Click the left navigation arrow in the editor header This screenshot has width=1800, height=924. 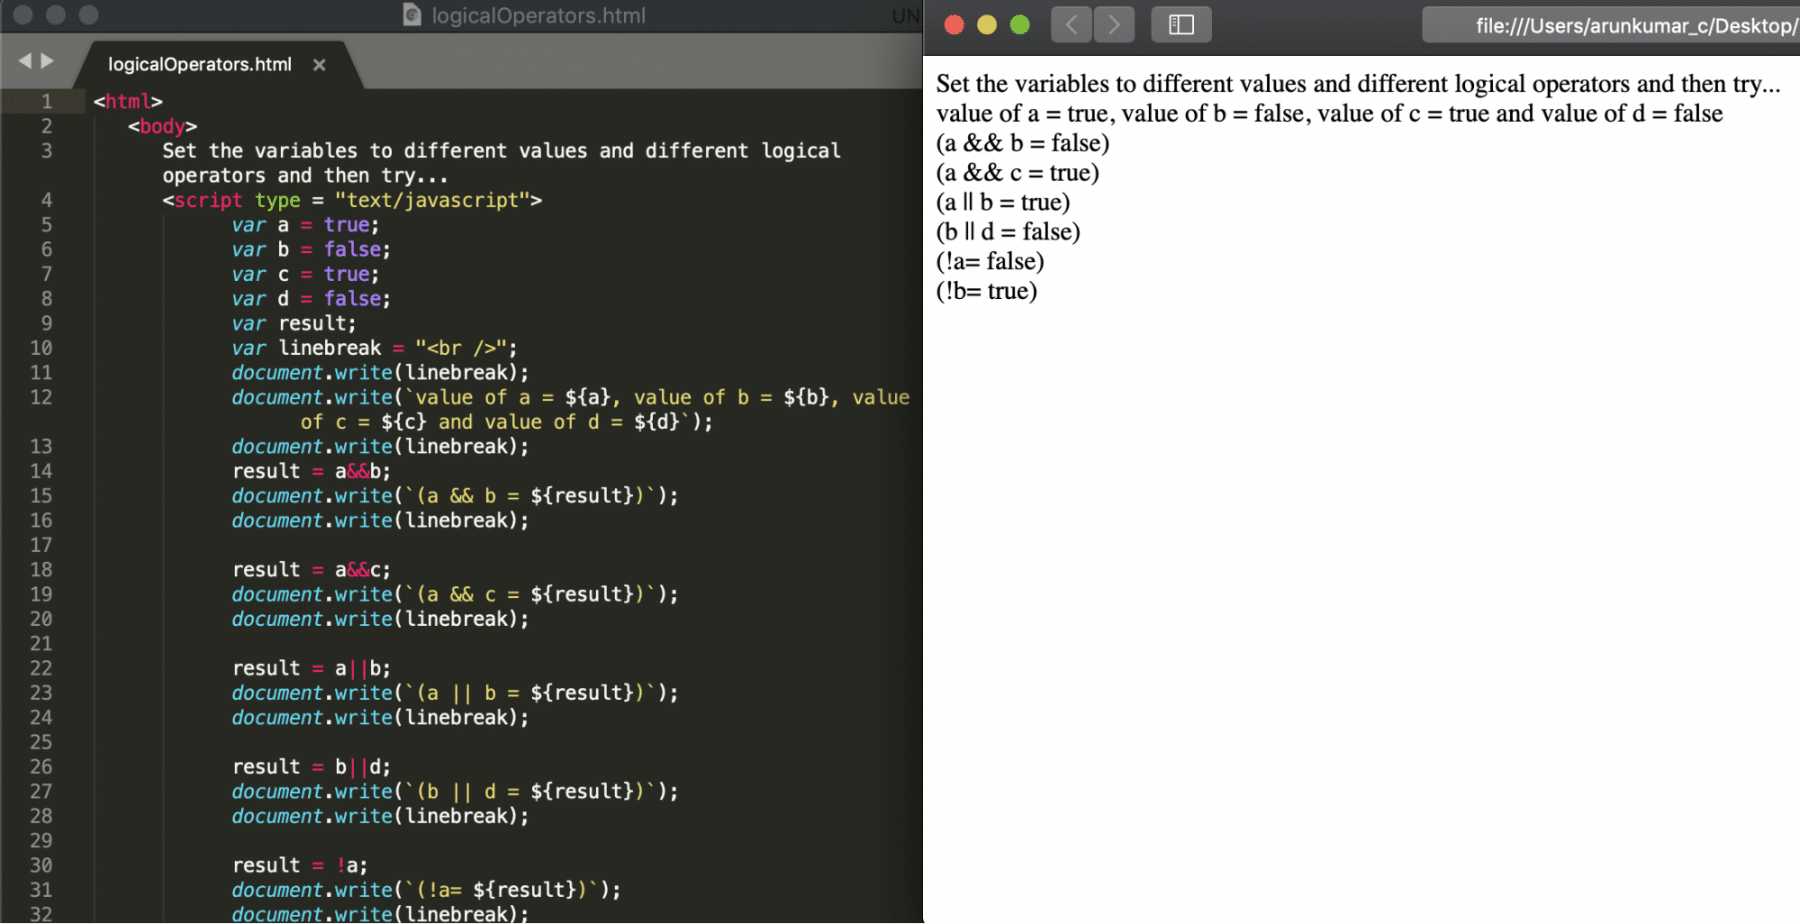[x=24, y=61]
